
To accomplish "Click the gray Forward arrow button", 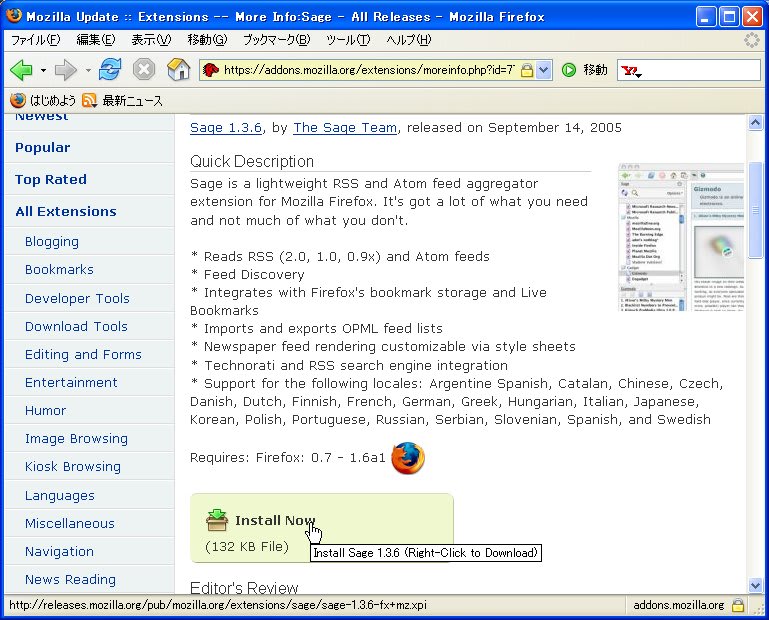I will point(66,70).
